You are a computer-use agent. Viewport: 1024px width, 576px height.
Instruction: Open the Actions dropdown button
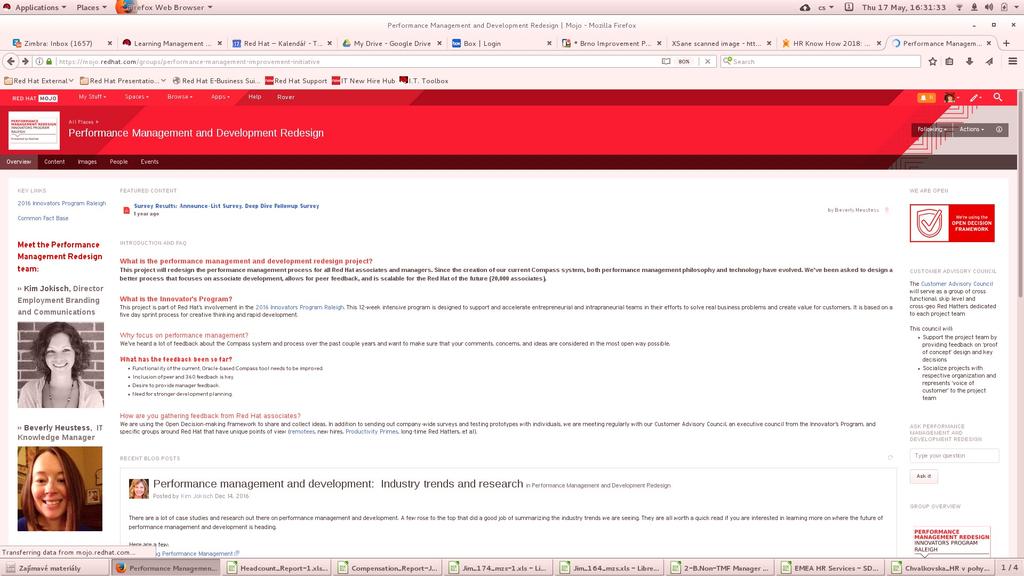[x=972, y=129]
